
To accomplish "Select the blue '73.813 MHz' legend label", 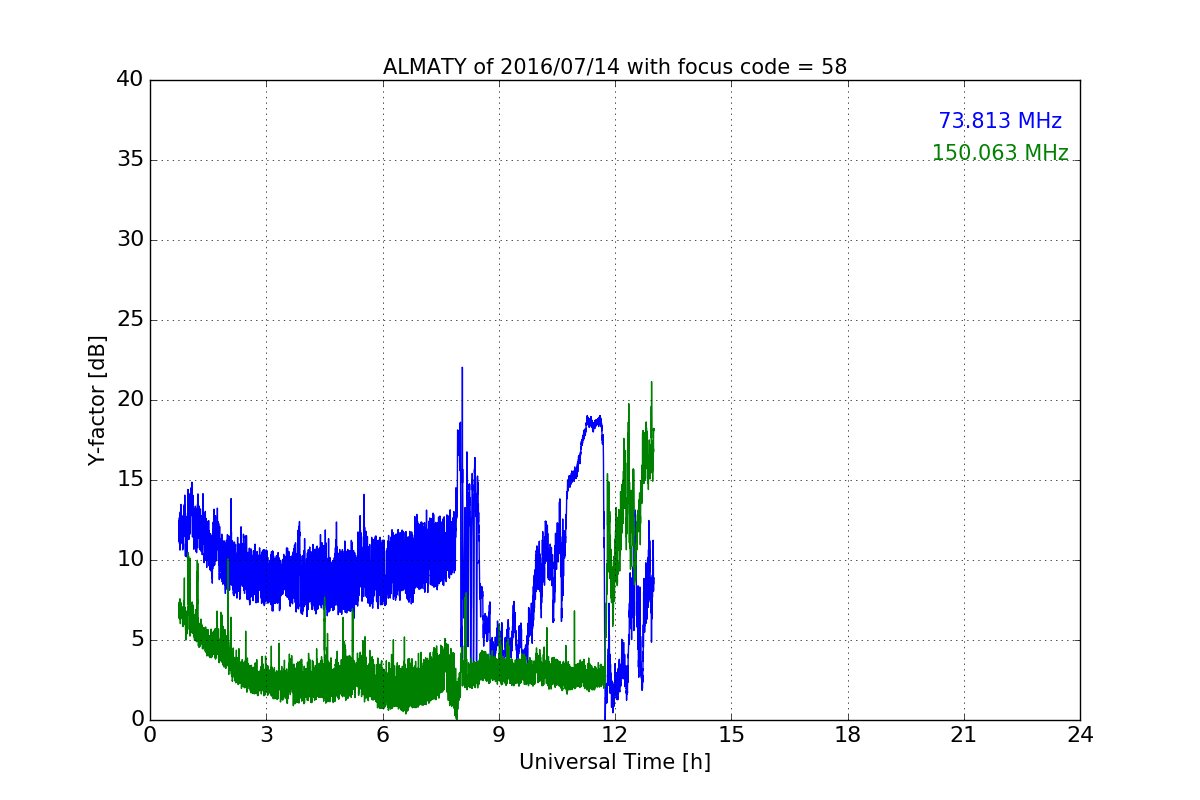I will click(1000, 121).
